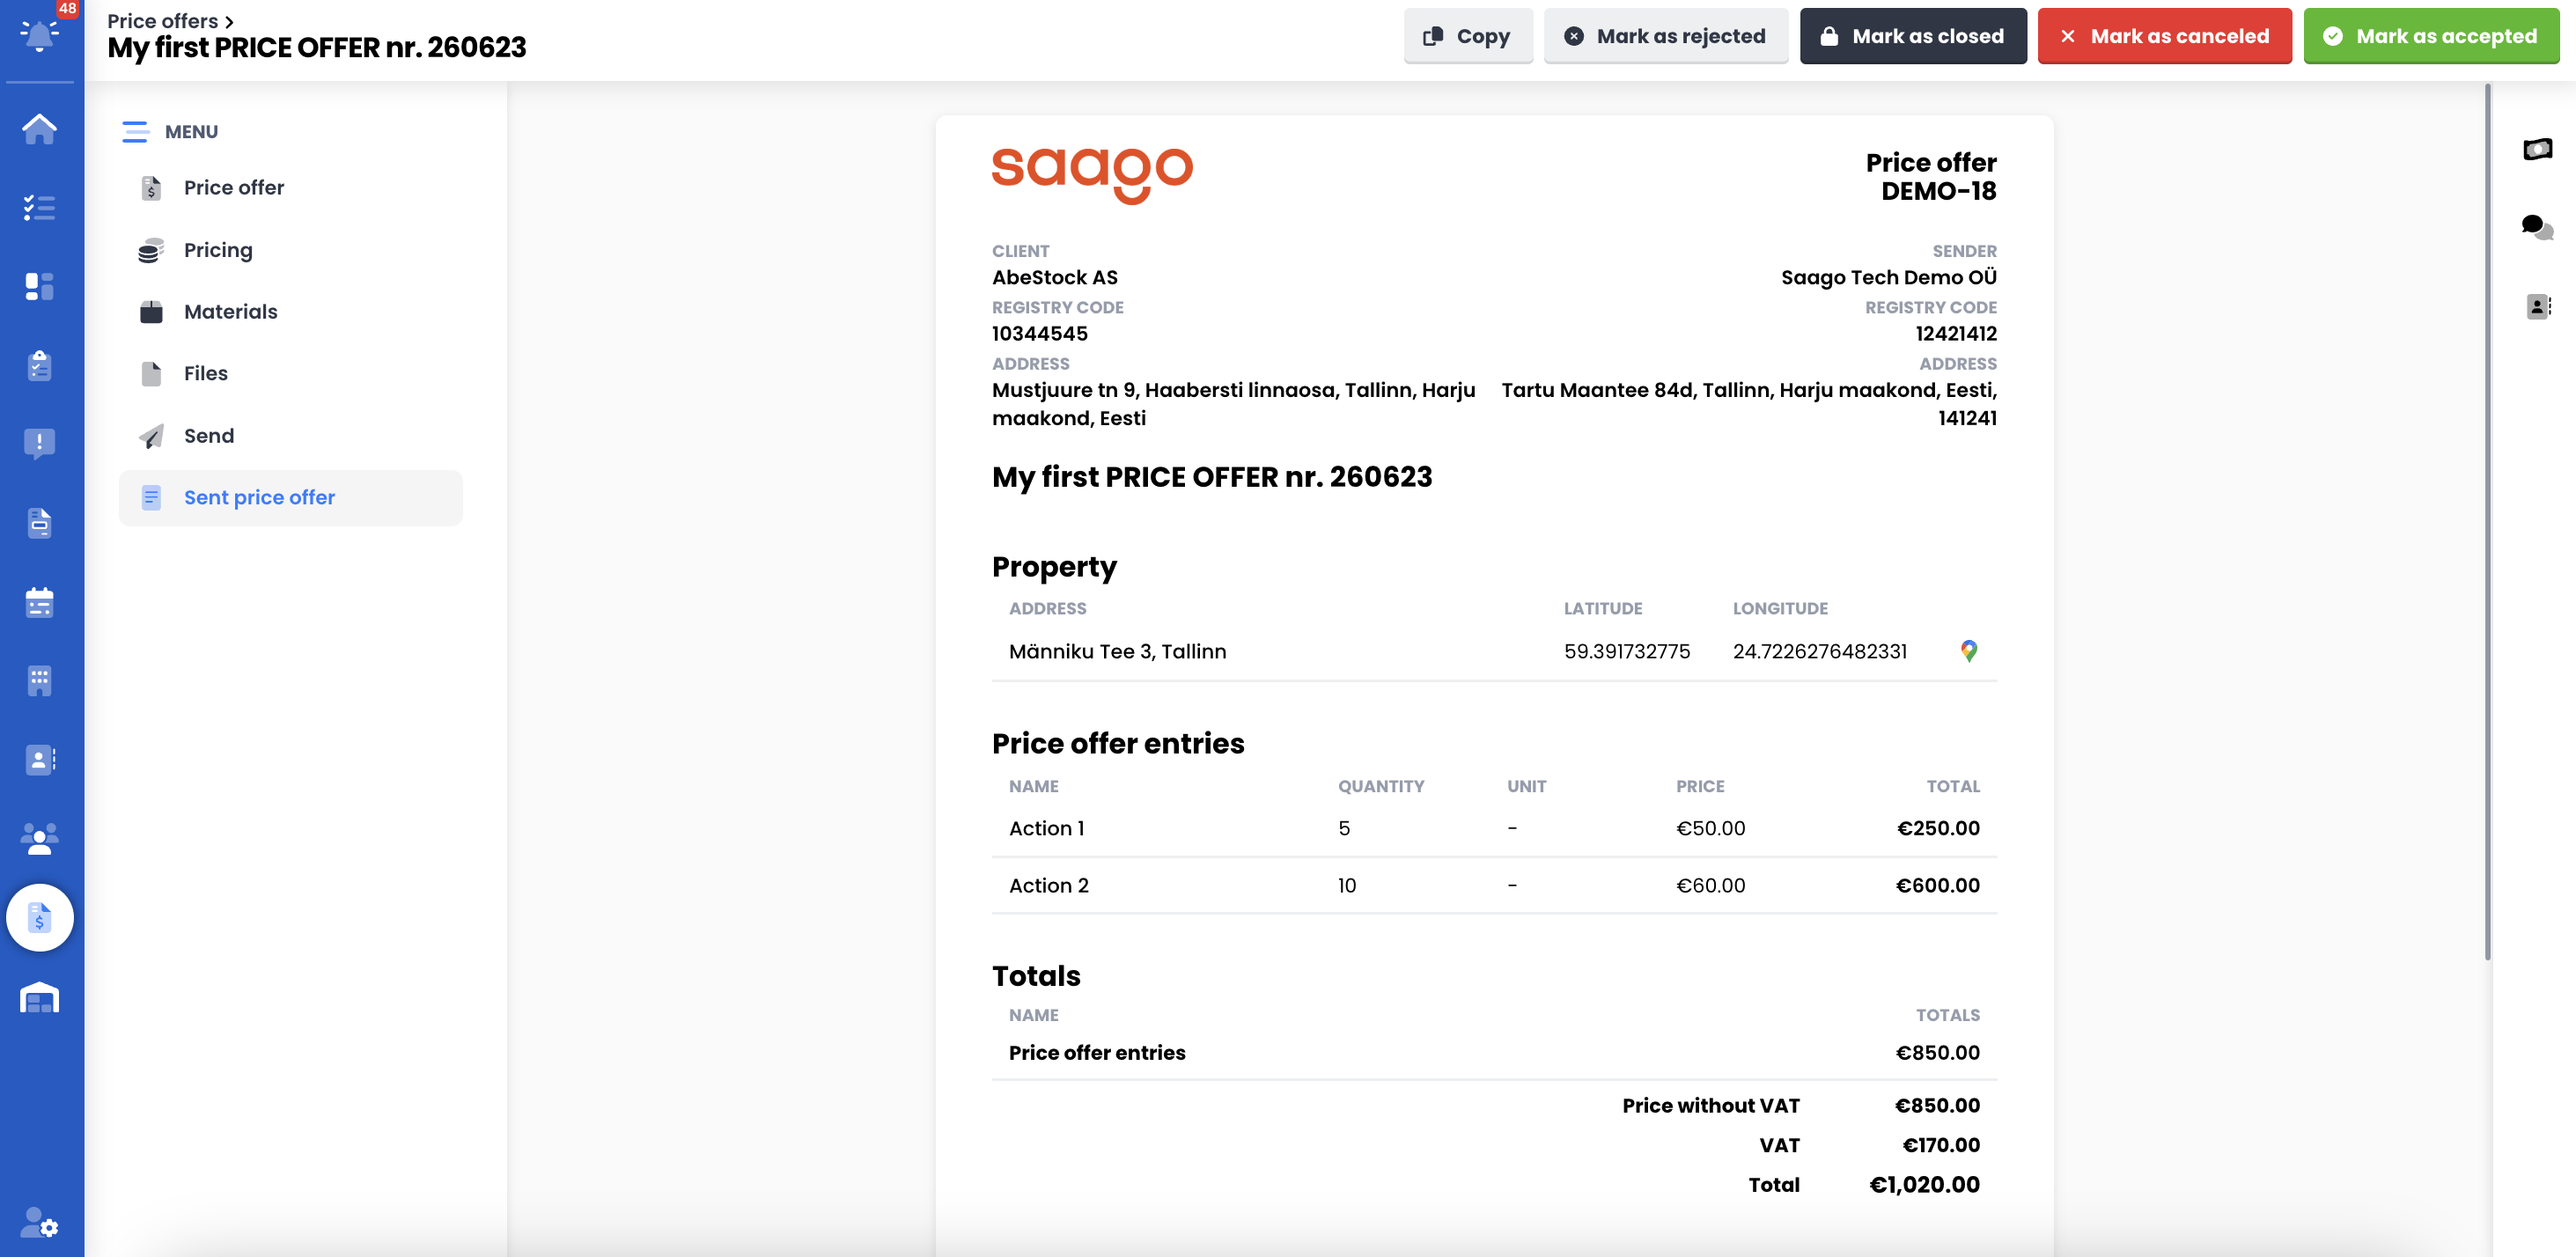Open the team members icon in sidebar
This screenshot has width=2576, height=1257.
point(40,840)
